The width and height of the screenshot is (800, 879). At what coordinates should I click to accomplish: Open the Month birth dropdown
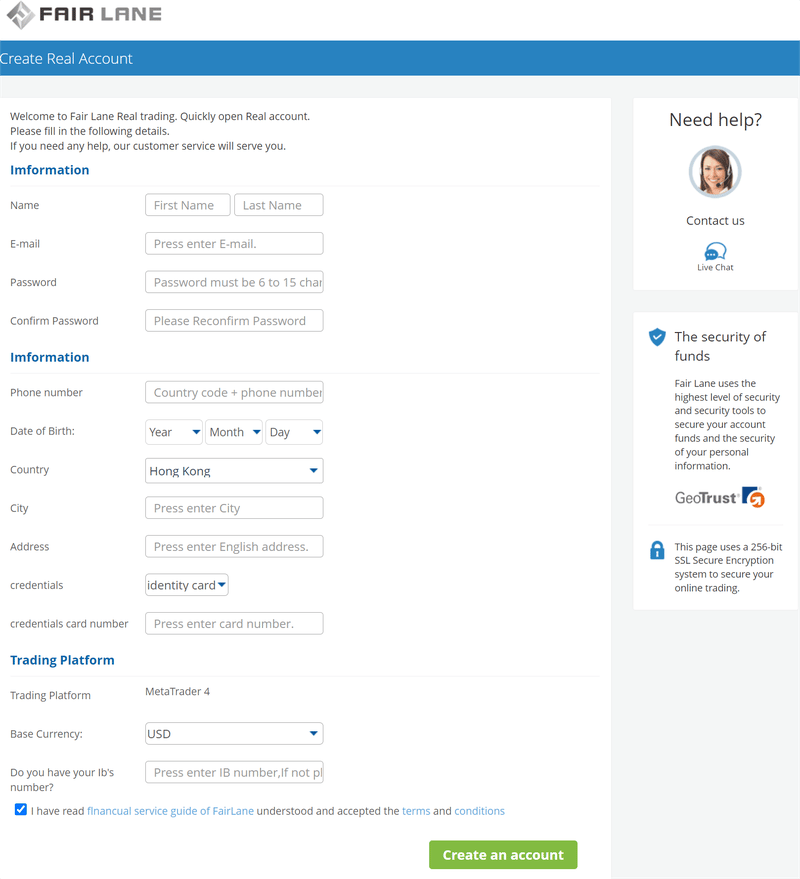tap(234, 432)
